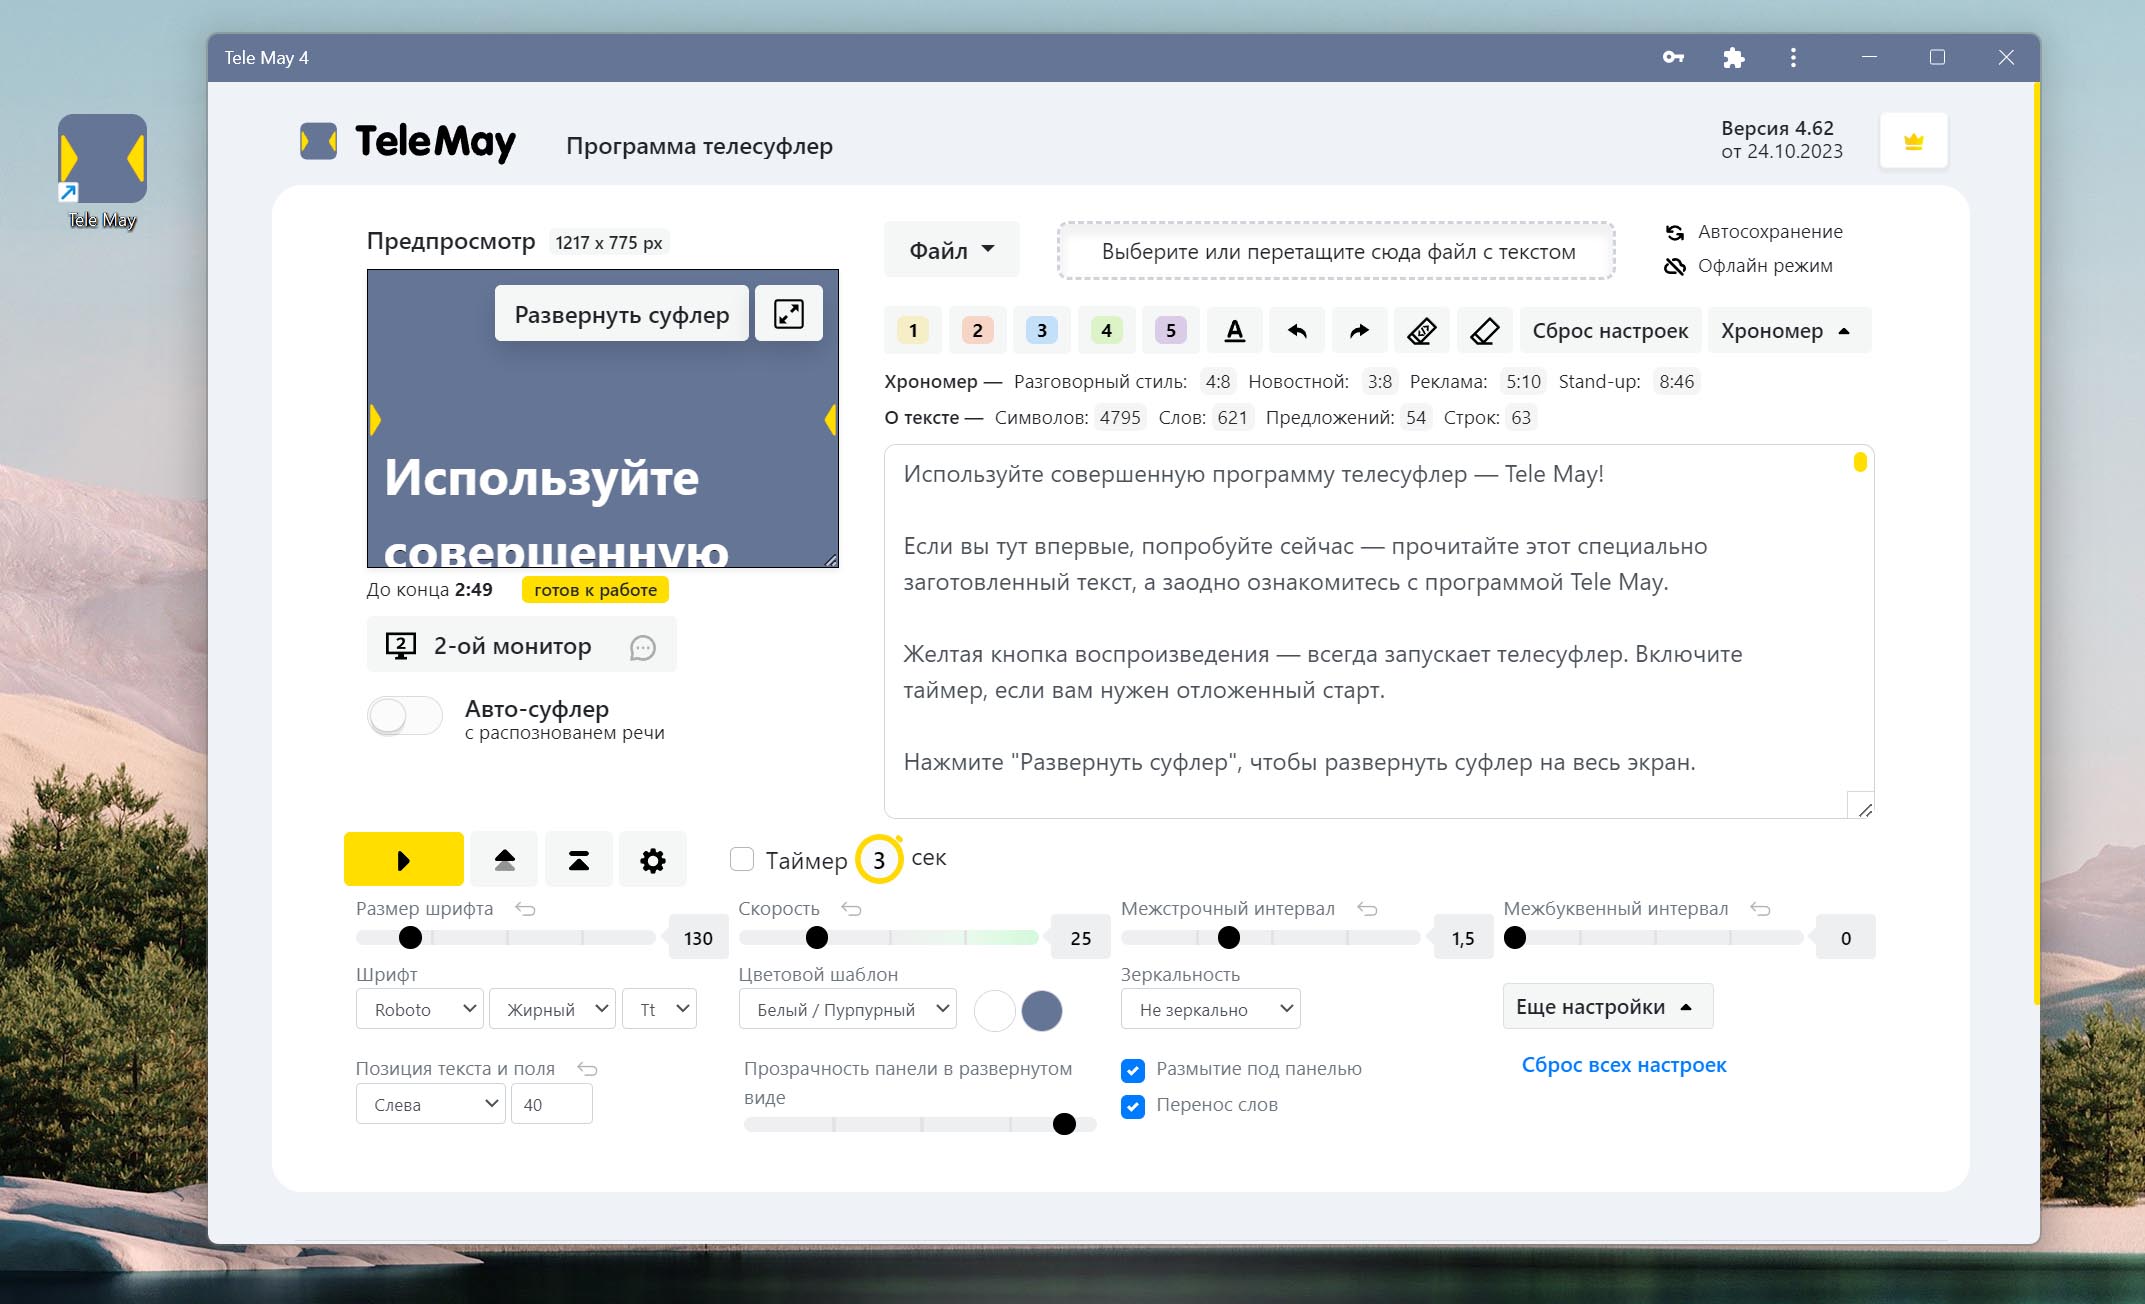Uncheck Размытие под панелью checkbox
The height and width of the screenshot is (1304, 2145).
click(x=1133, y=1070)
